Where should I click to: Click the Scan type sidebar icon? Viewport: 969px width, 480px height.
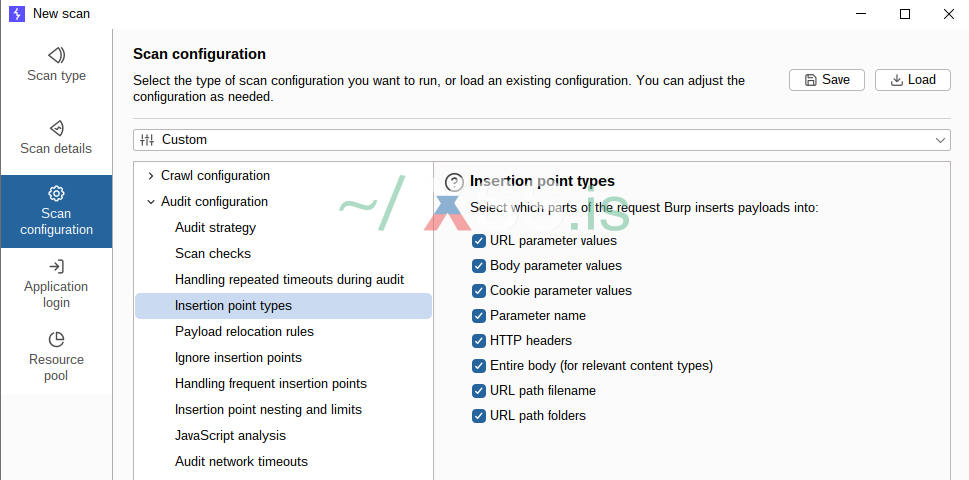point(56,55)
